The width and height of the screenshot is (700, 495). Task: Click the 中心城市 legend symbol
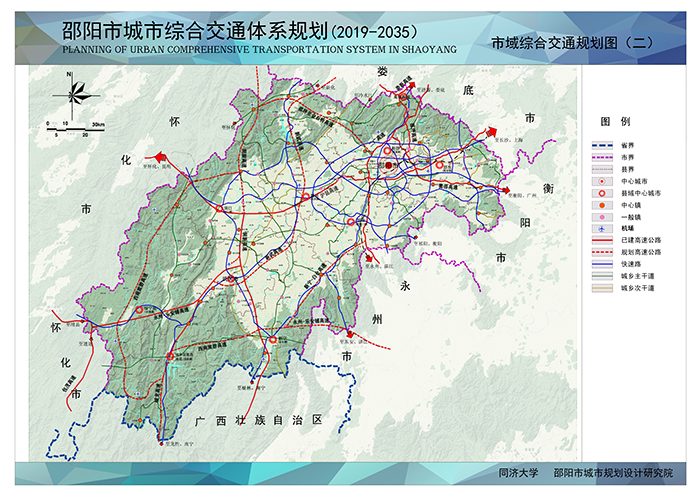coord(600,180)
